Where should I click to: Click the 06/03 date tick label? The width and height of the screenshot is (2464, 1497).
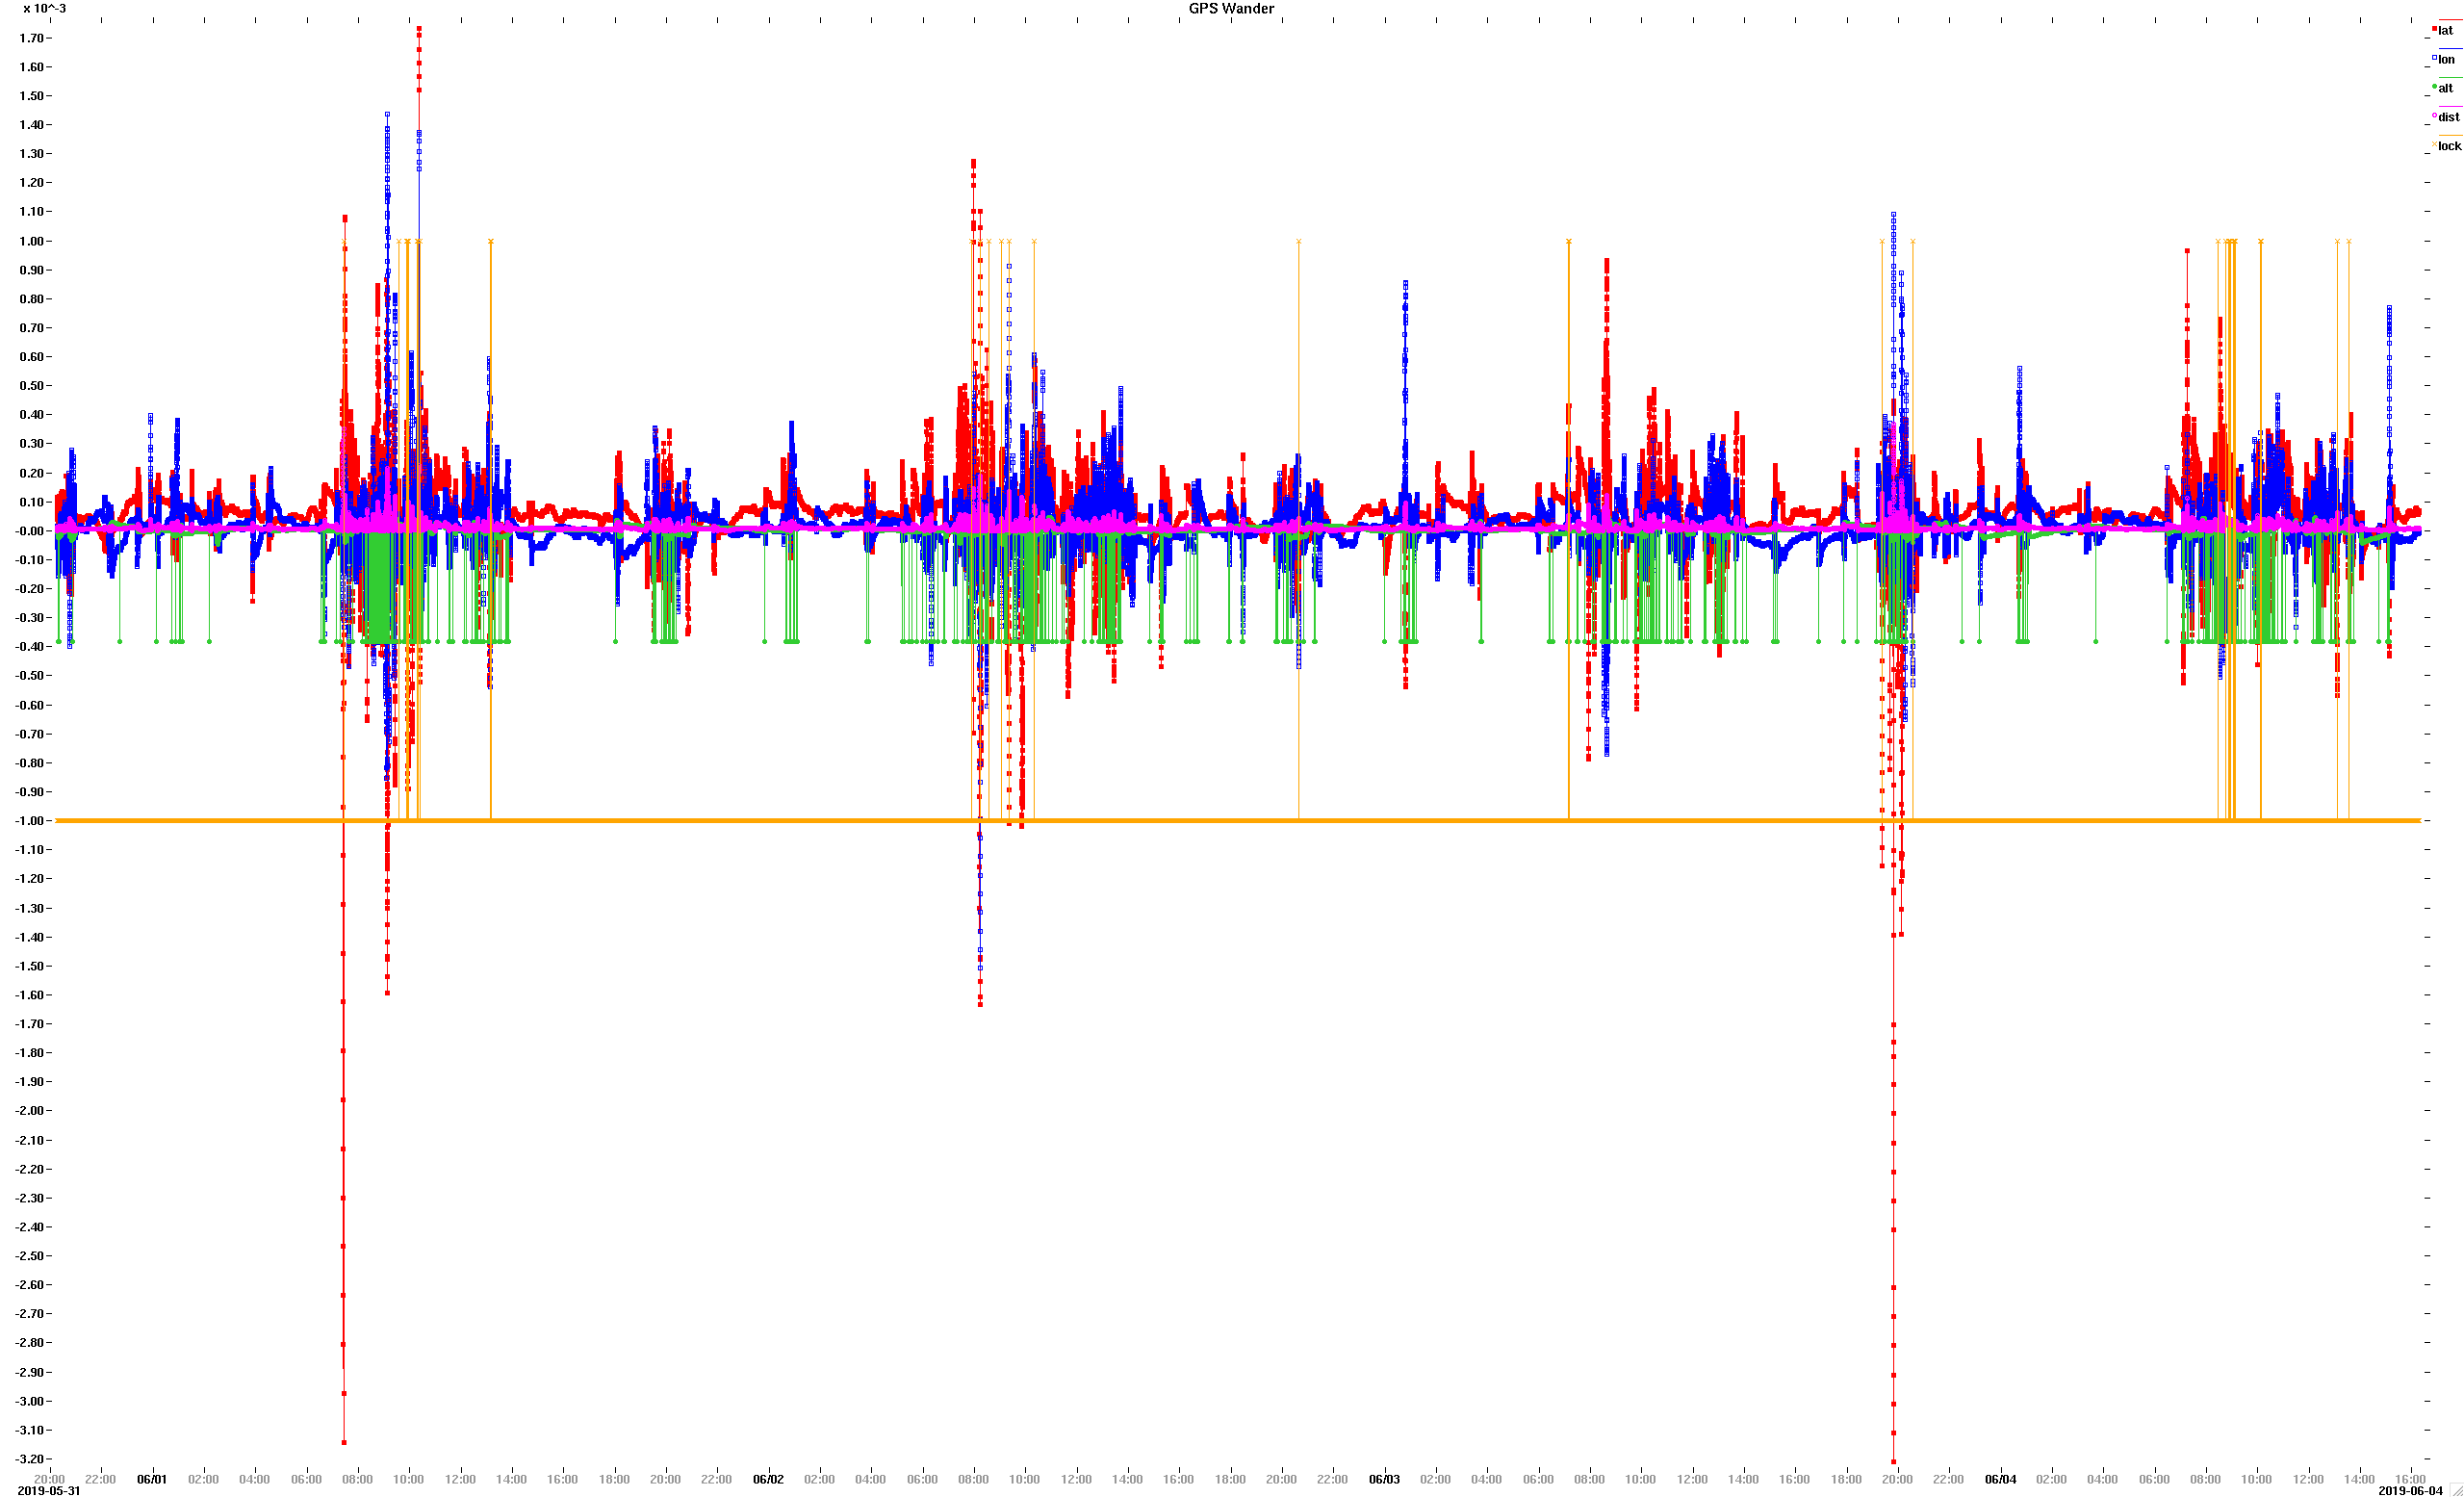point(1384,1479)
